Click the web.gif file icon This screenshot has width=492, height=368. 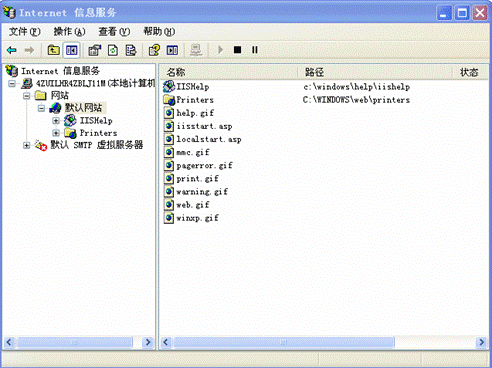(169, 205)
